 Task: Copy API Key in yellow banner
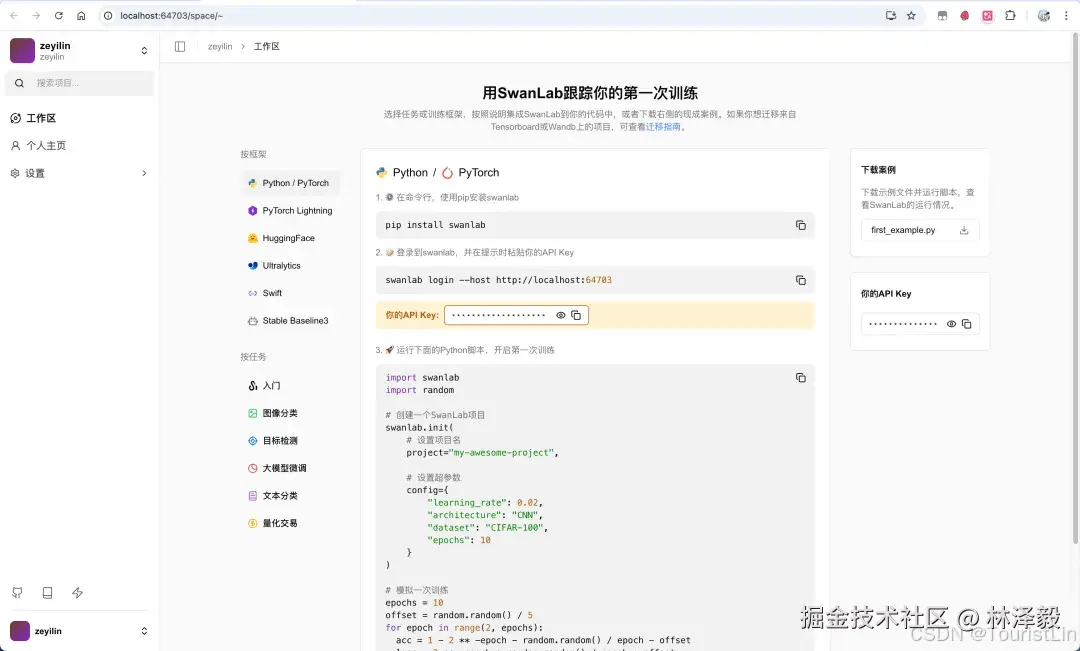pyautogui.click(x=576, y=316)
